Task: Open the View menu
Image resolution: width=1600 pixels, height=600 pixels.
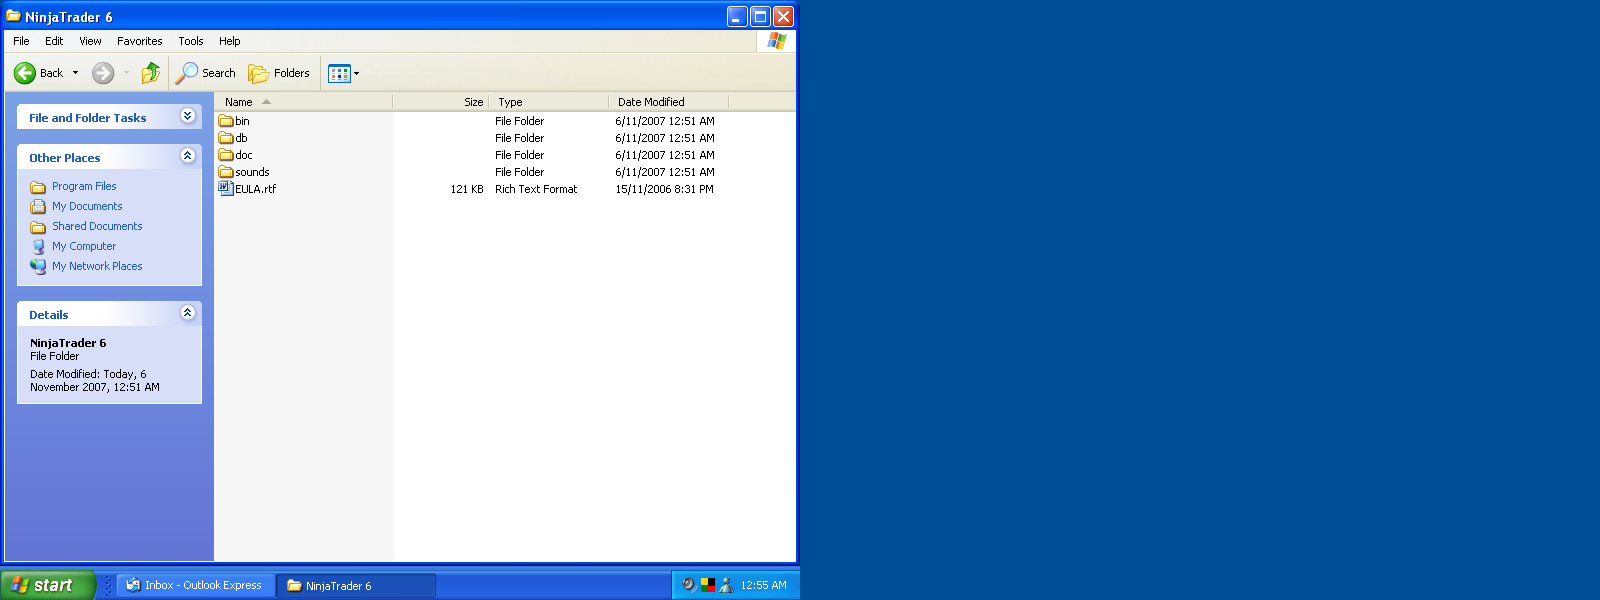Action: click(x=90, y=41)
